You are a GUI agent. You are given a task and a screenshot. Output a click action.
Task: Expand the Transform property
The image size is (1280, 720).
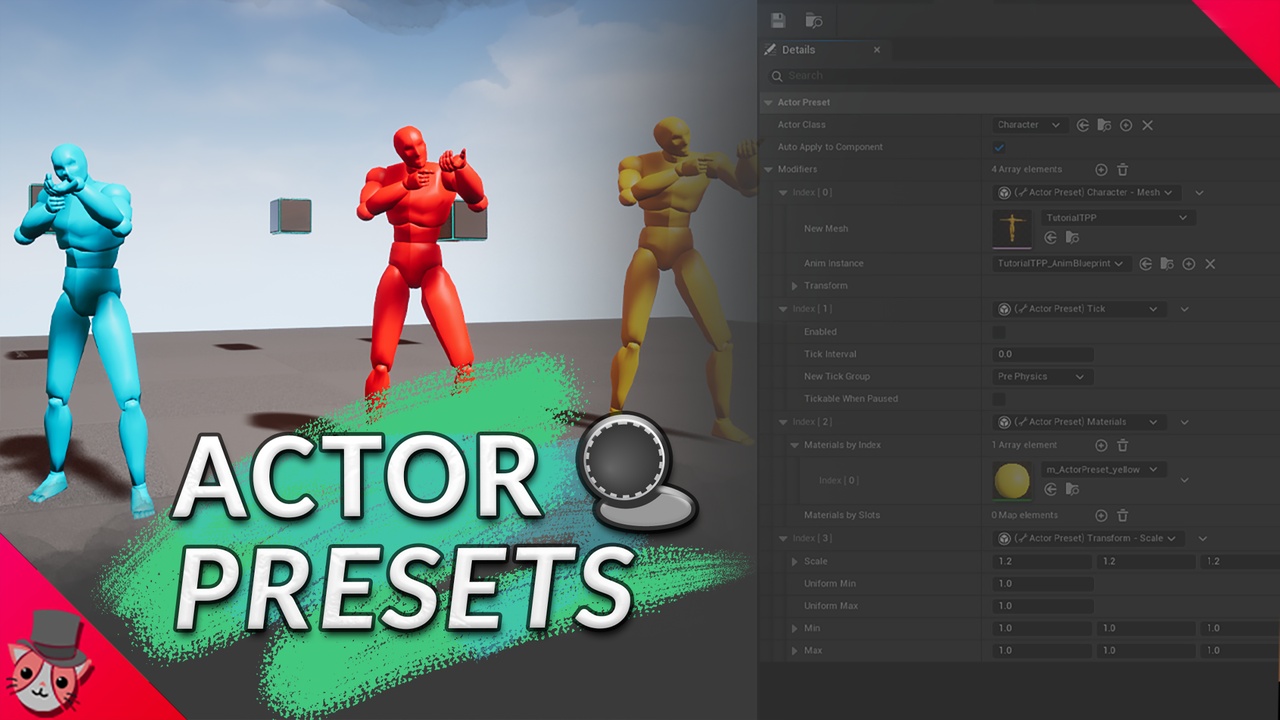795,286
